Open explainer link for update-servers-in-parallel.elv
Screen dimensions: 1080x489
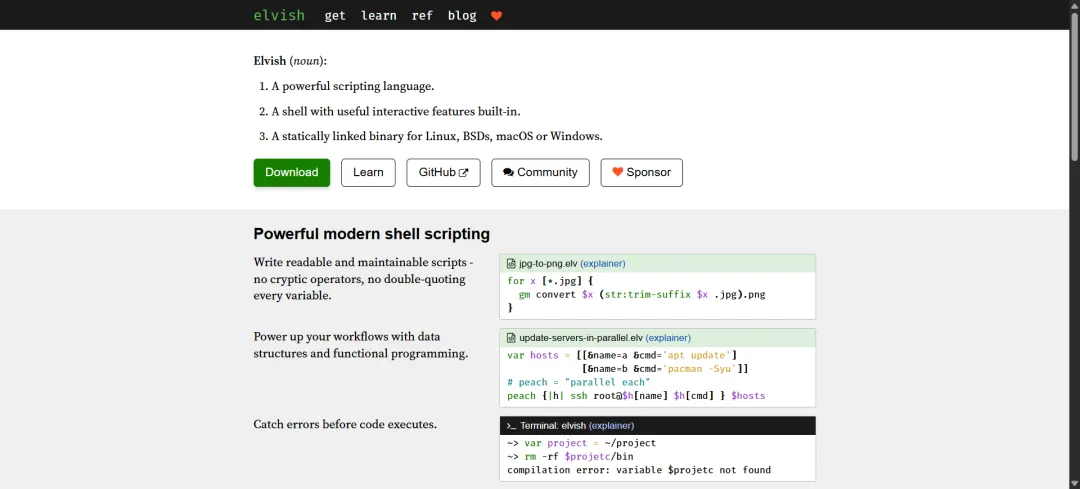[668, 337]
